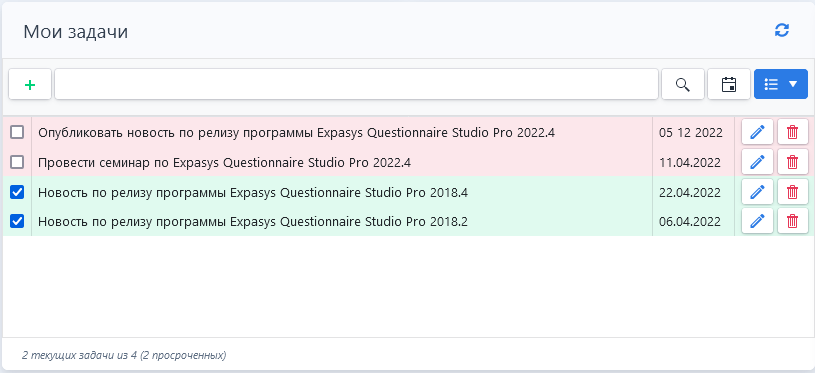Open the calendar date picker
The width and height of the screenshot is (815, 373).
[x=729, y=84]
